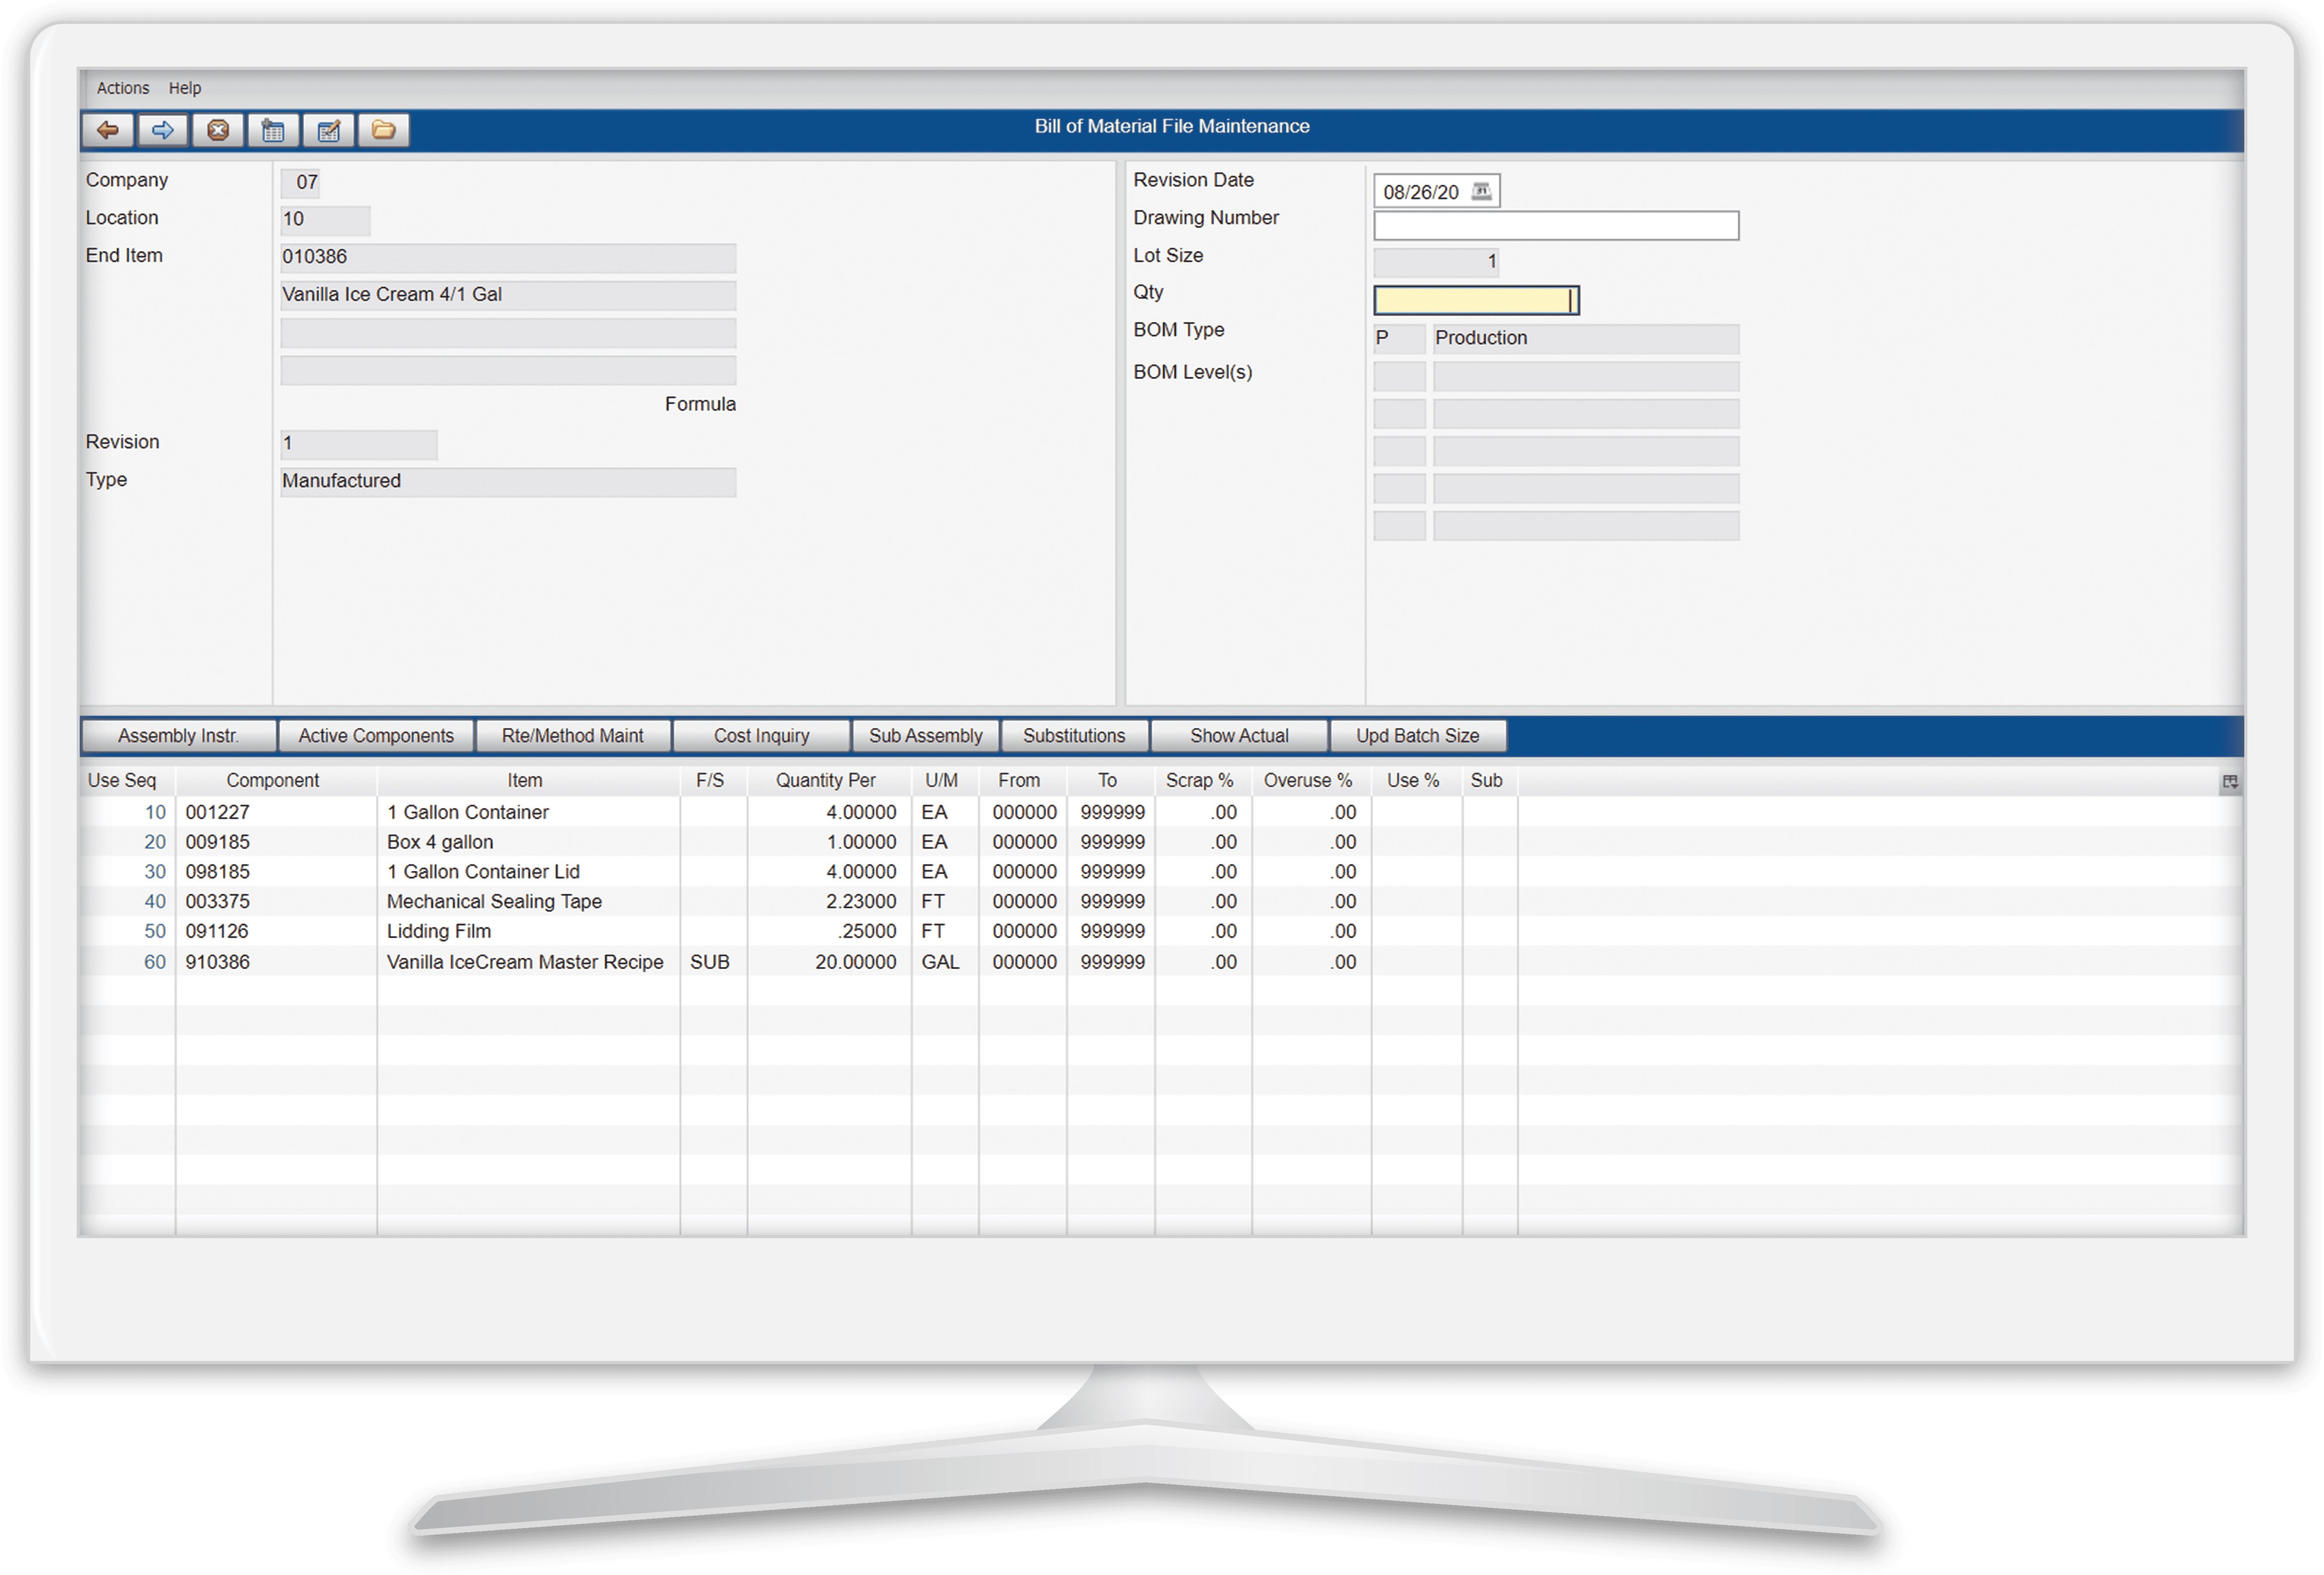2324x1575 pixels.
Task: Open Substitutions
Action: click(x=1074, y=736)
